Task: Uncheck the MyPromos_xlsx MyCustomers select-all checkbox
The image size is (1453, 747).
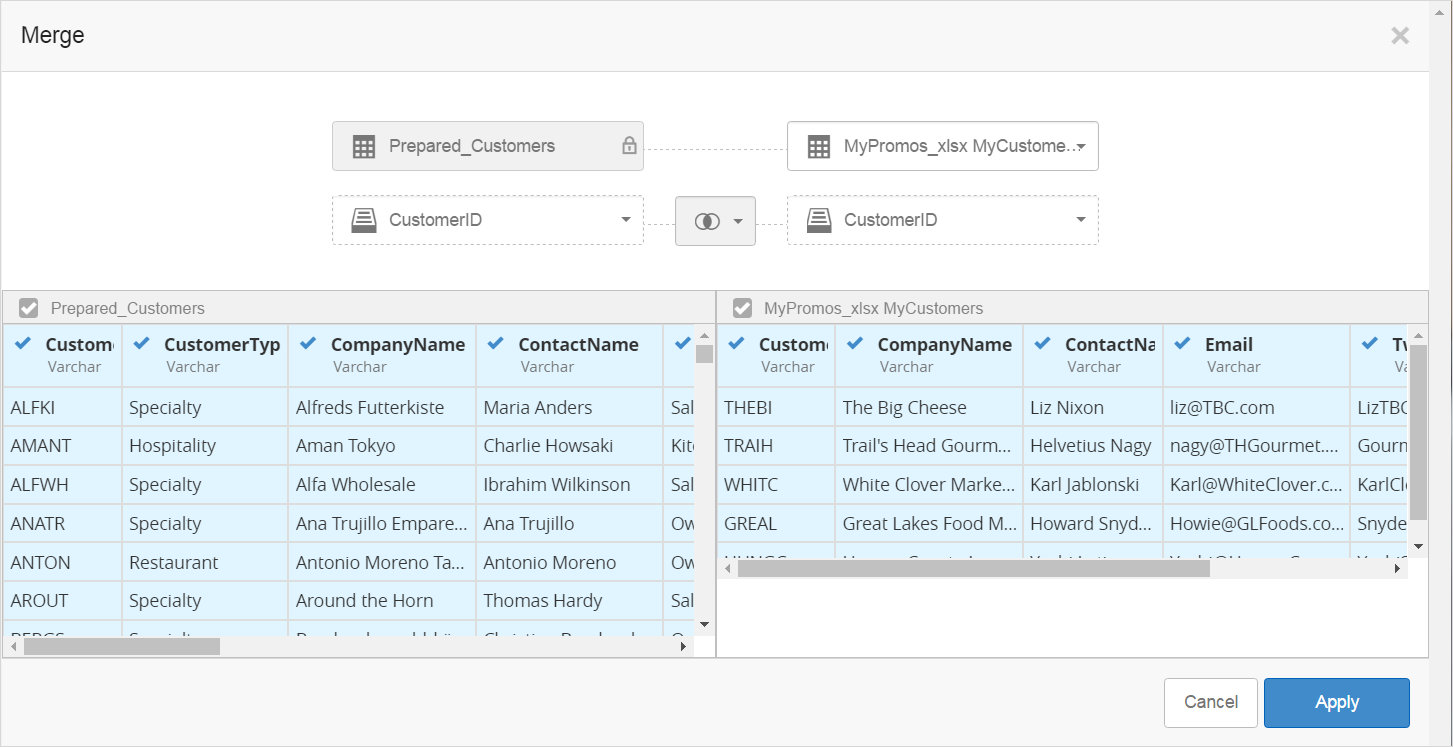Action: [x=742, y=308]
